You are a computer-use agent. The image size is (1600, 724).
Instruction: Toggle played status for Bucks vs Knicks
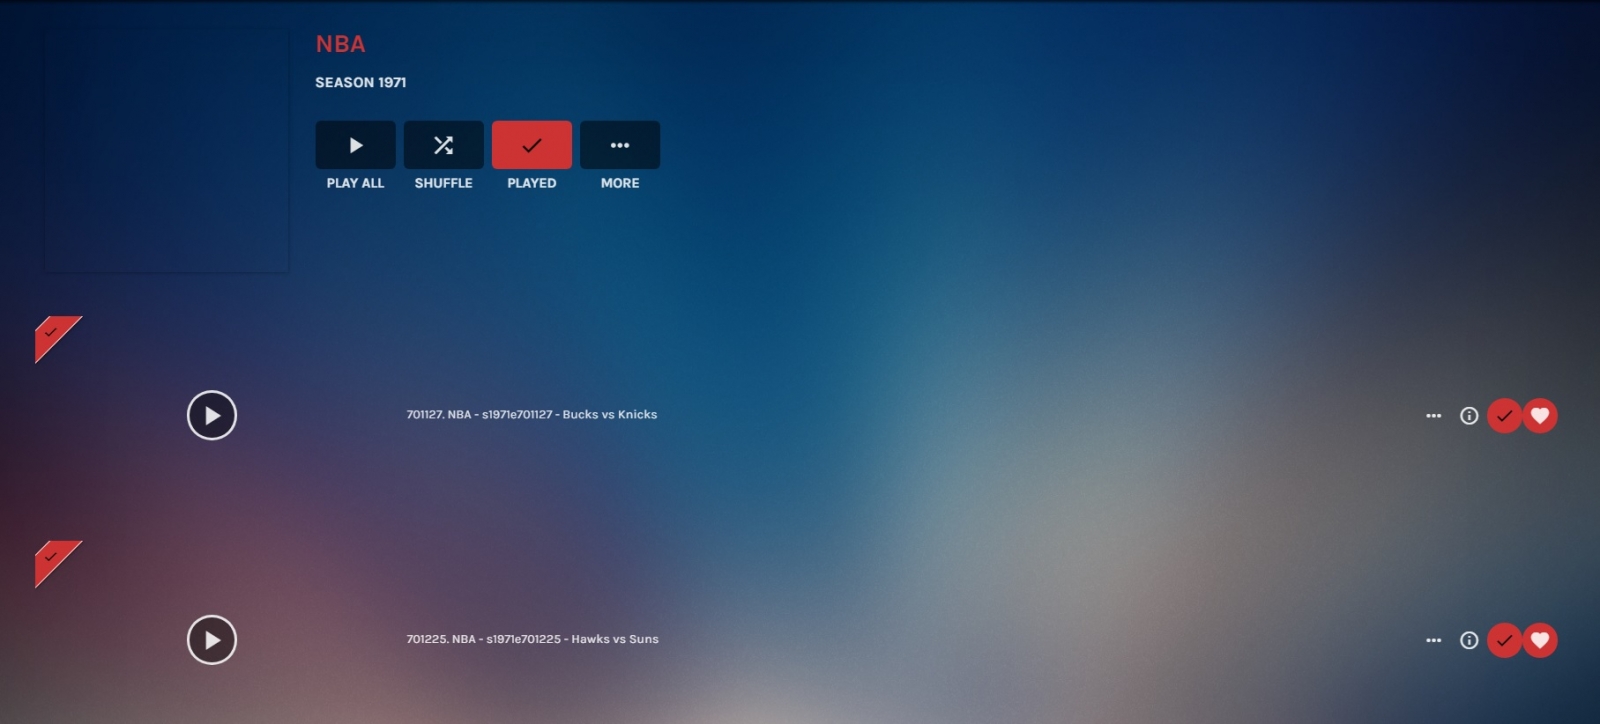pos(1505,415)
